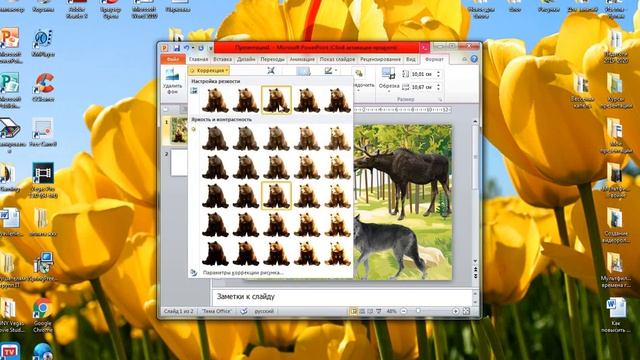Viewport: 640px width, 360px height.
Task: Click the zoom in plus button
Action: click(456, 311)
